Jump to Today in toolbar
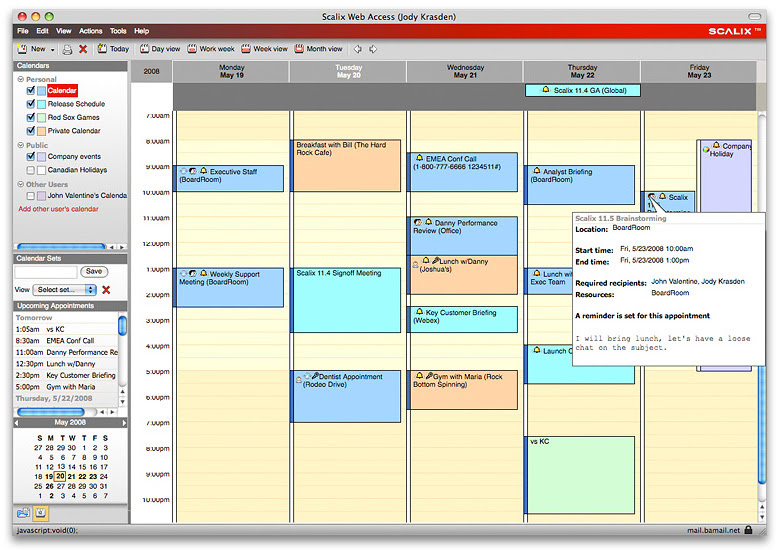 (113, 49)
